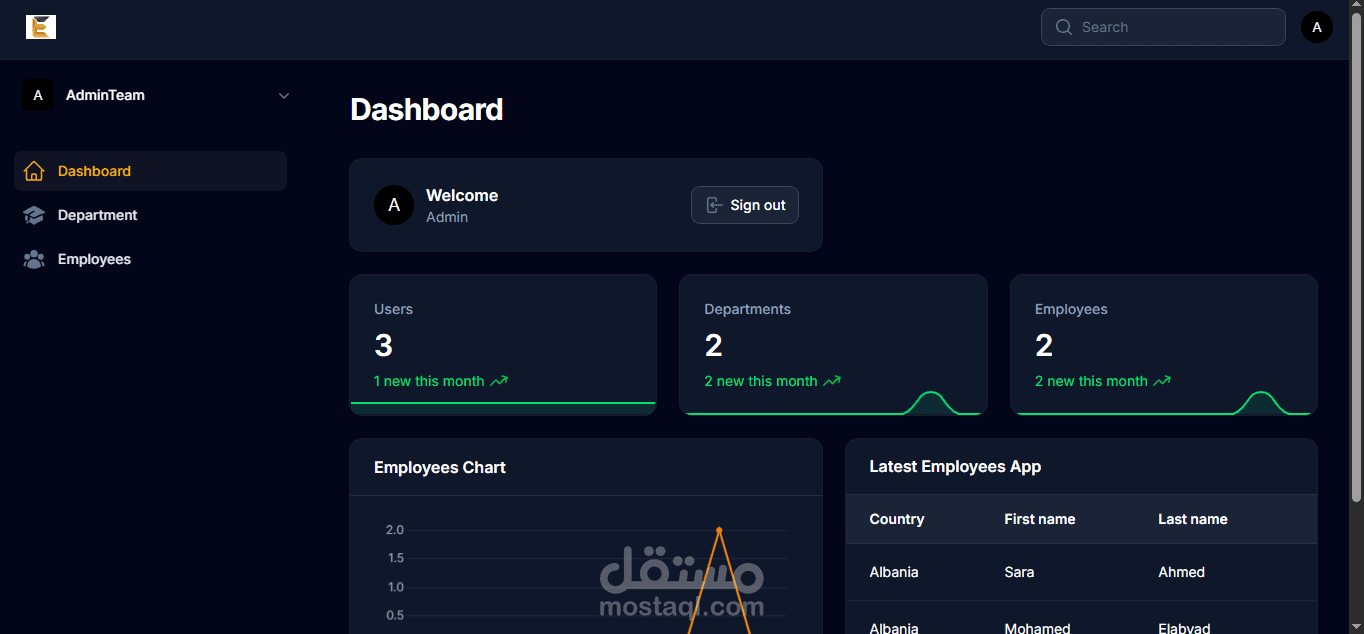Click the Users growth trend arrow icon
This screenshot has width=1364, height=634.
tap(501, 381)
